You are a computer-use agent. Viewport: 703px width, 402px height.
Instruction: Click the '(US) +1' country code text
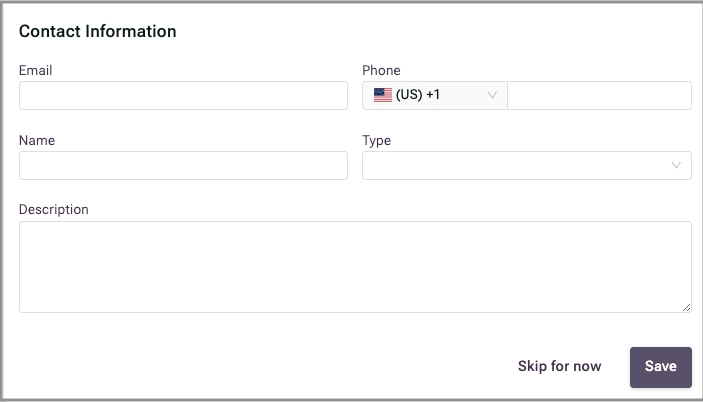pyautogui.click(x=418, y=96)
